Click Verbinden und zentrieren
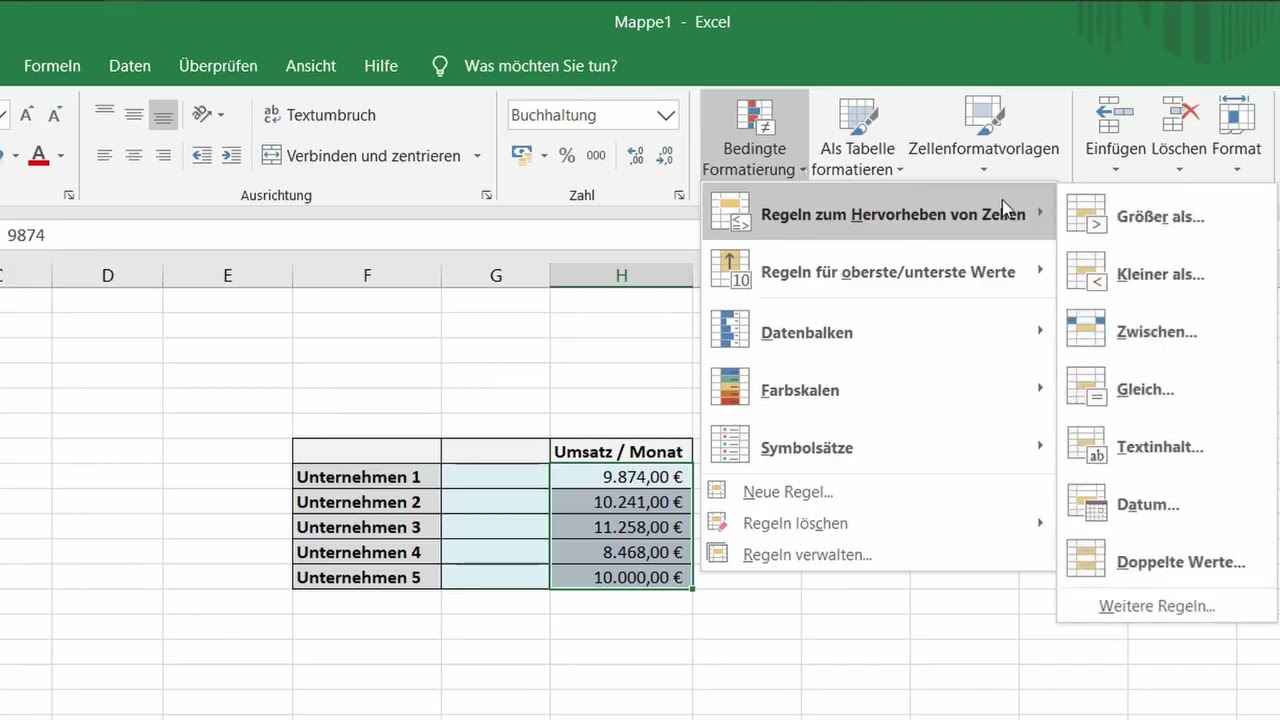 click(362, 156)
